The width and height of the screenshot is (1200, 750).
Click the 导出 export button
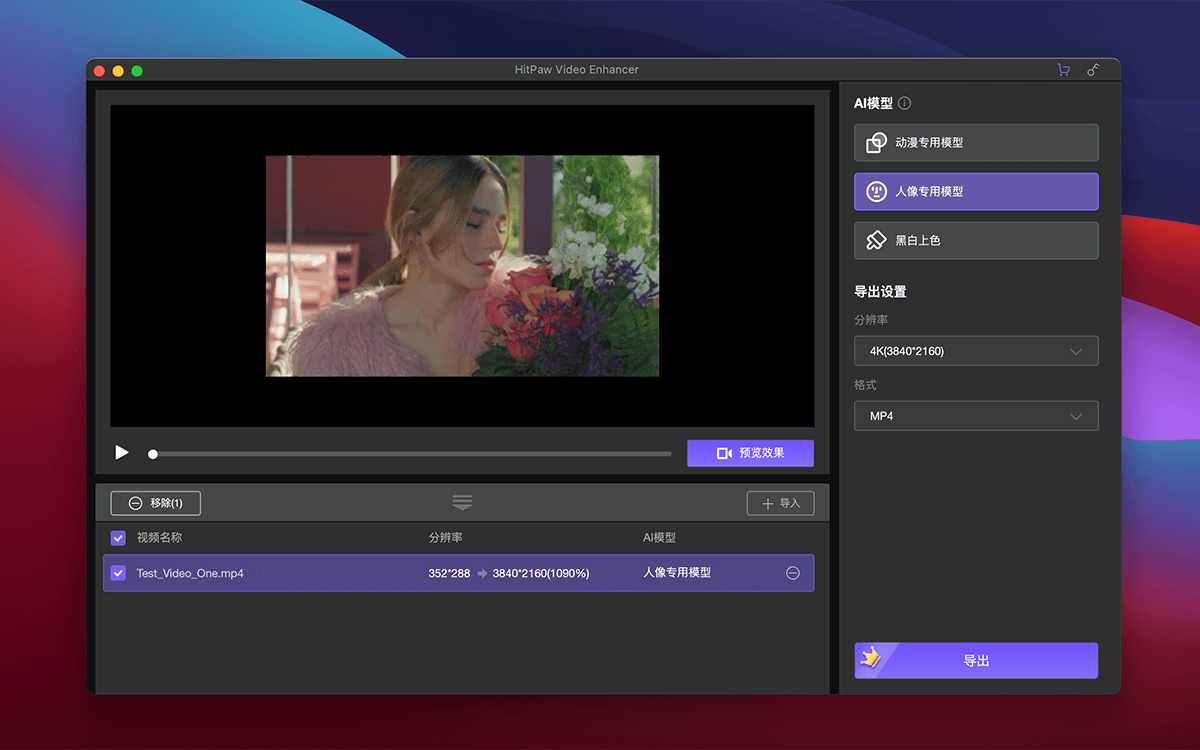pyautogui.click(x=976, y=661)
